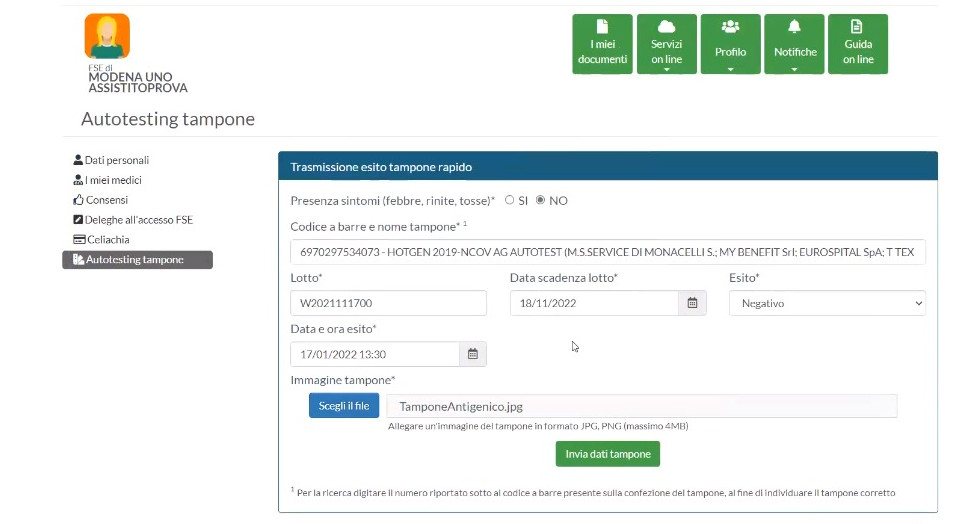Screen dimensions: 971x524
Task: Expand the Servizi on line menu
Action: [666, 46]
